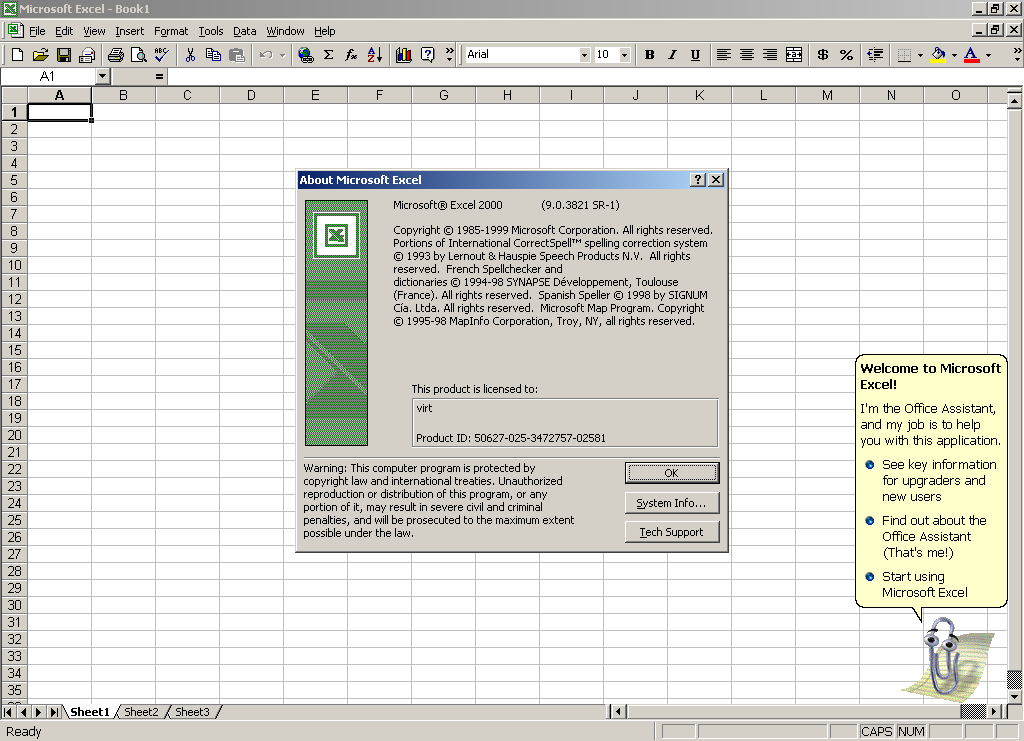1024x741 pixels.
Task: Open the Paste Function fx tool
Action: 351,55
